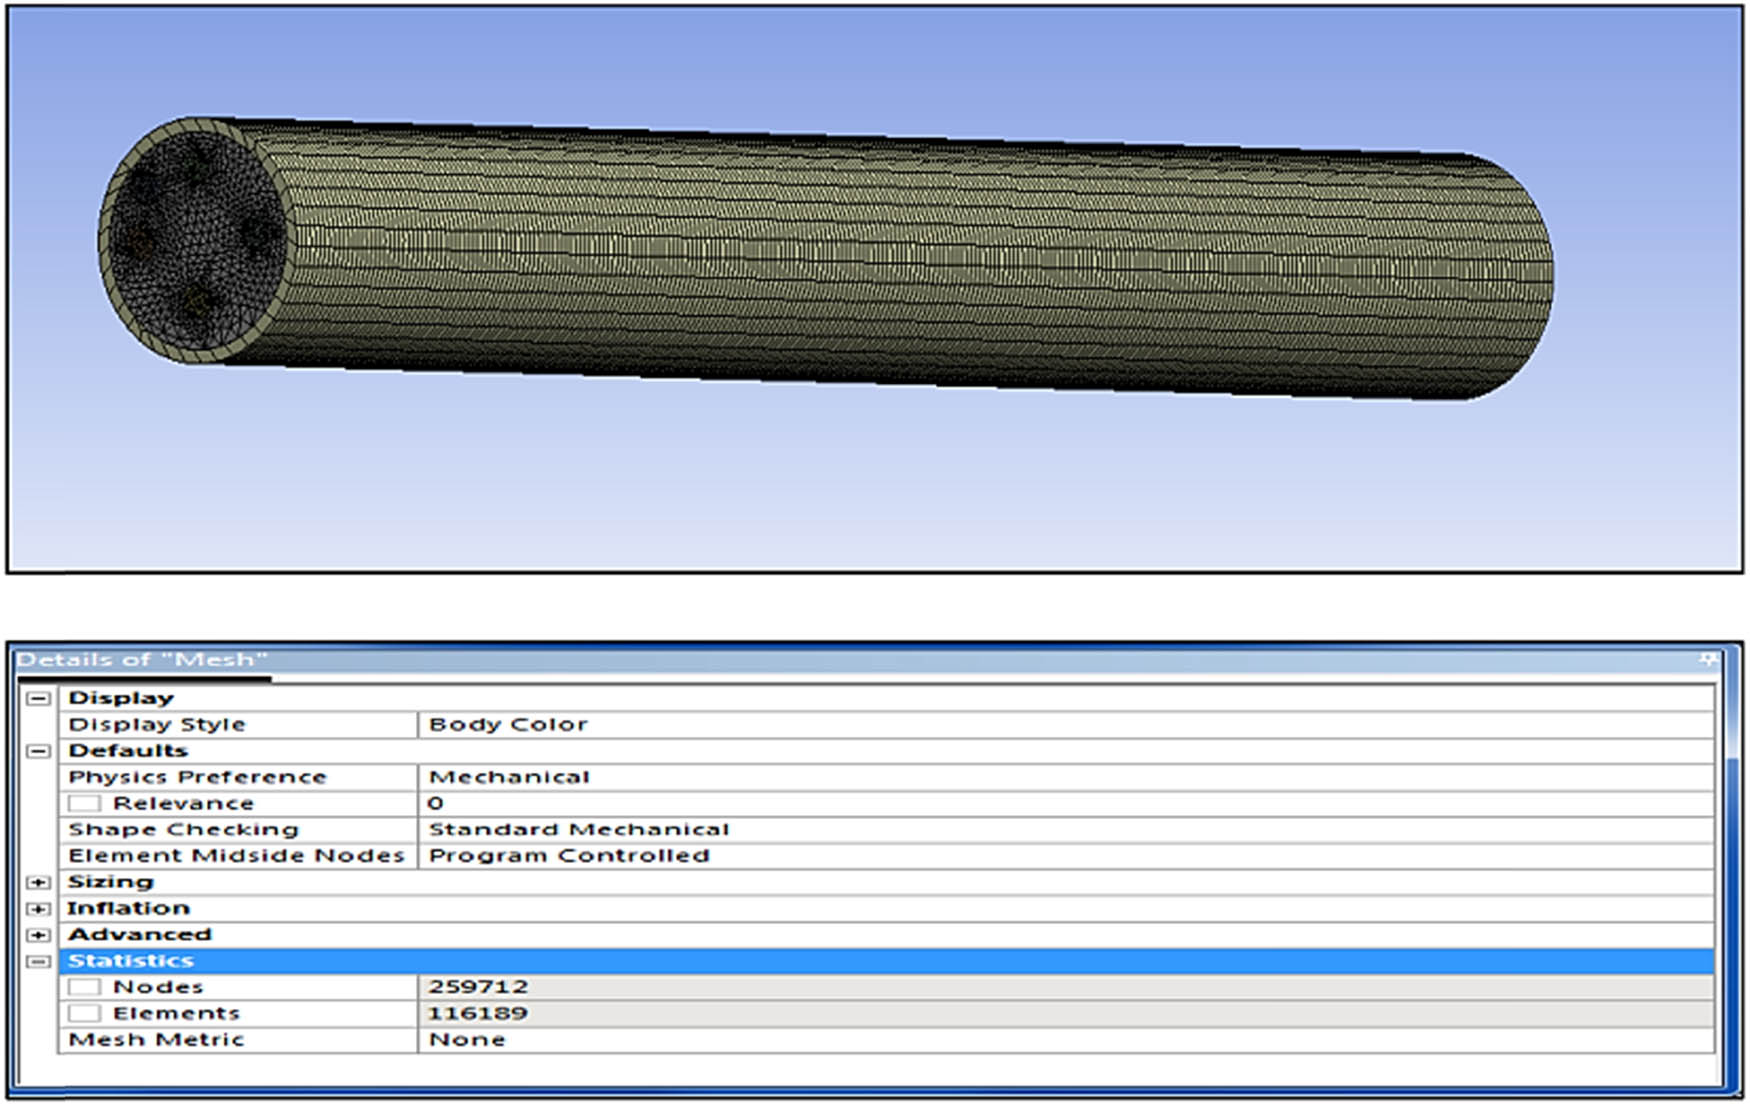Open the Element Midside Nodes dropdown
Screen dimensions: 1750x1106
[x=600, y=855]
